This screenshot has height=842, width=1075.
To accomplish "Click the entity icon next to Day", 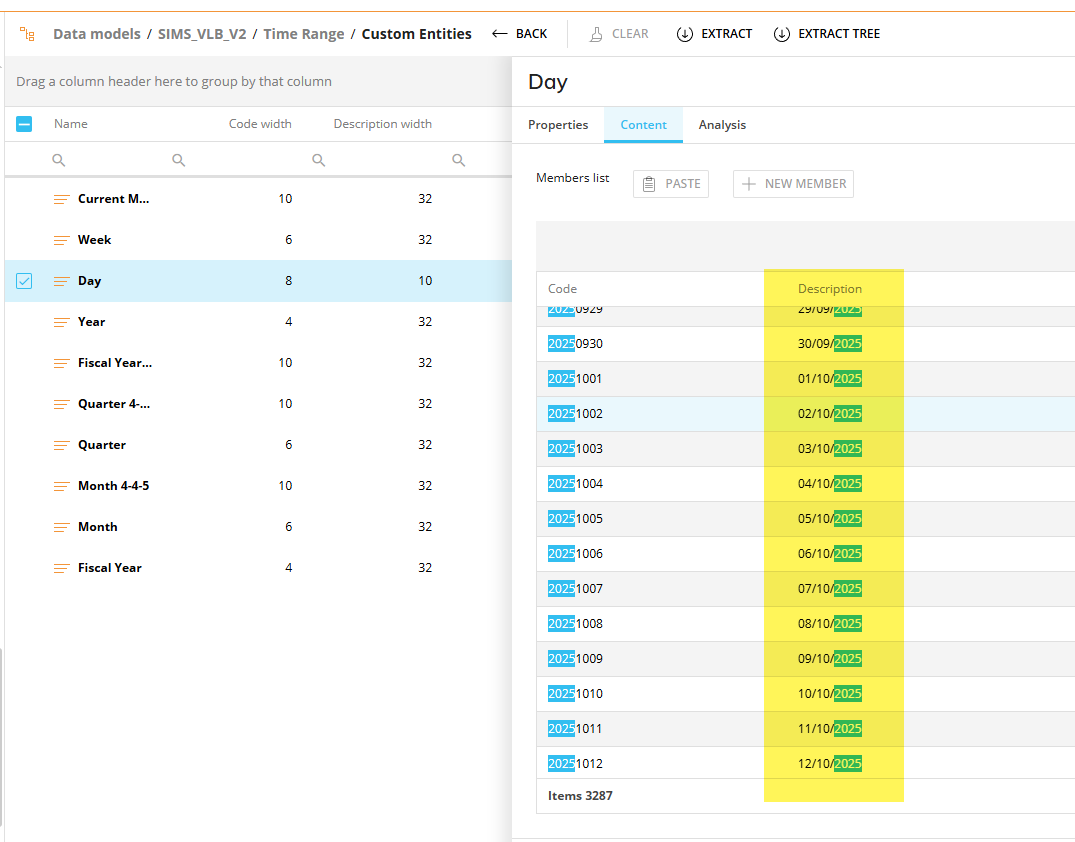I will coord(62,281).
